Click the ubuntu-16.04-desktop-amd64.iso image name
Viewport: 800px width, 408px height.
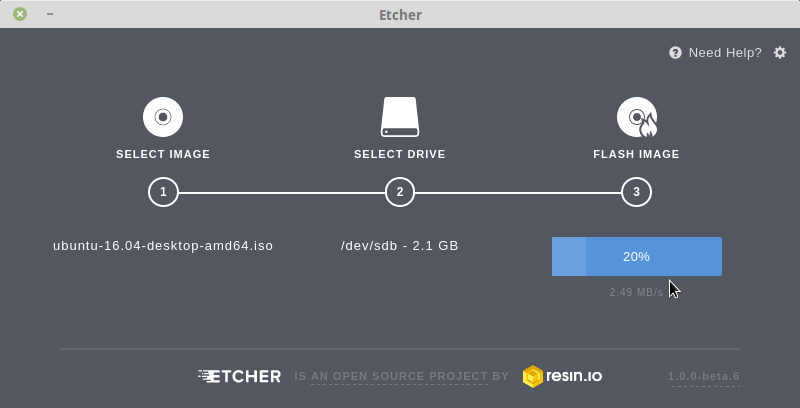coord(163,245)
